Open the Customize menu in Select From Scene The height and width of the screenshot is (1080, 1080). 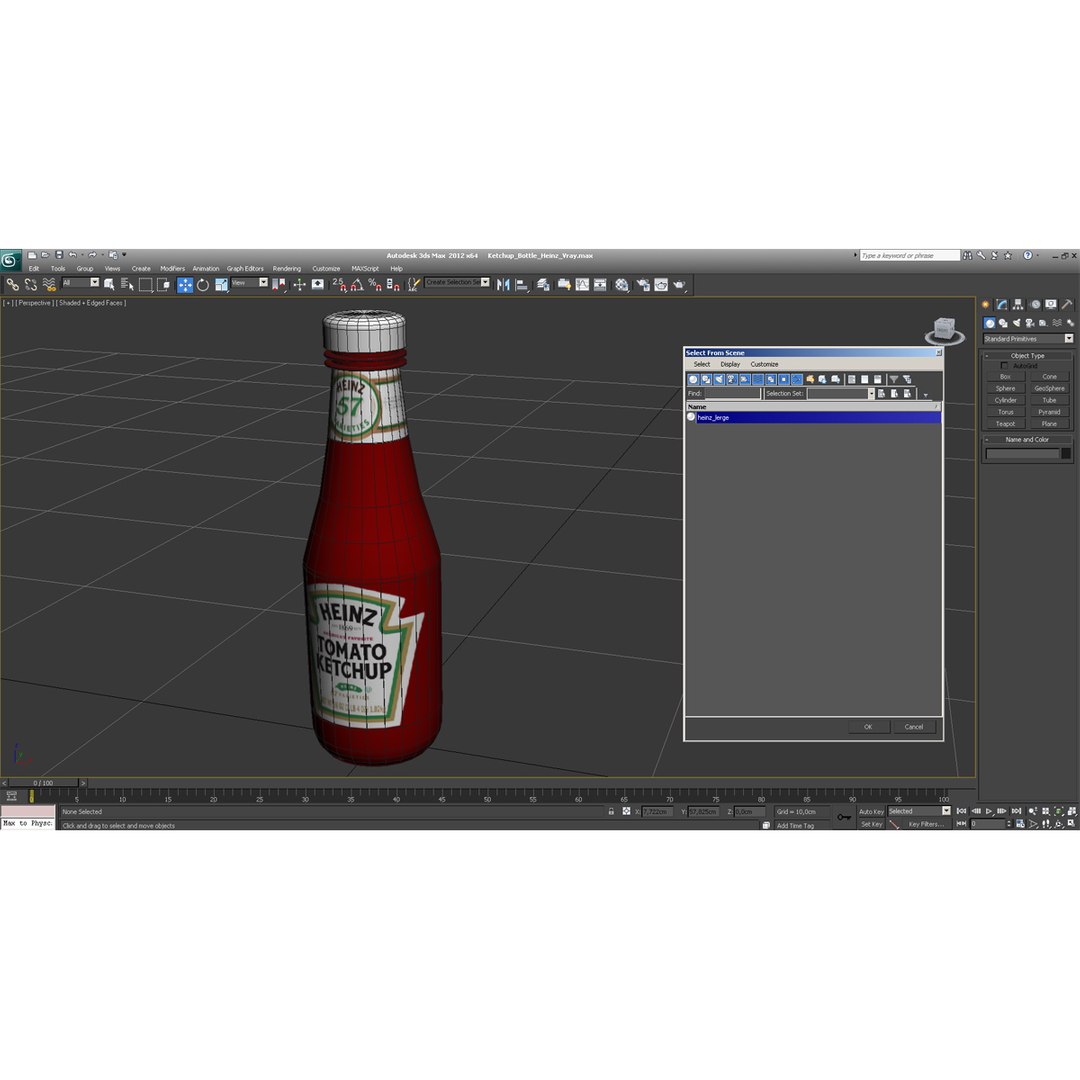pos(765,364)
